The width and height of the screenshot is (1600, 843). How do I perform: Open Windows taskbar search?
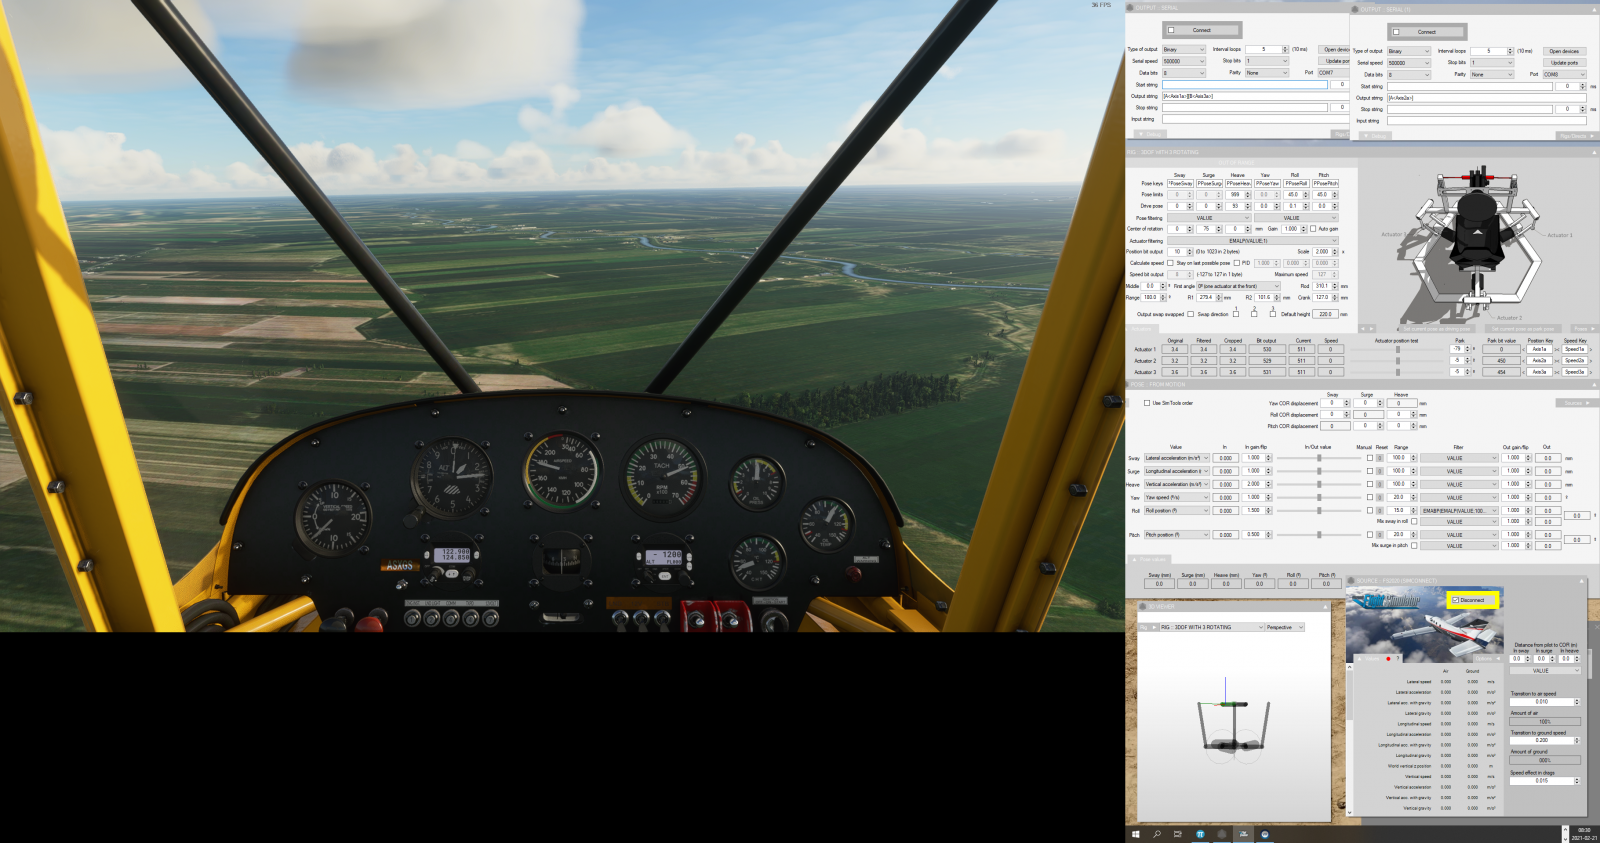click(1157, 834)
